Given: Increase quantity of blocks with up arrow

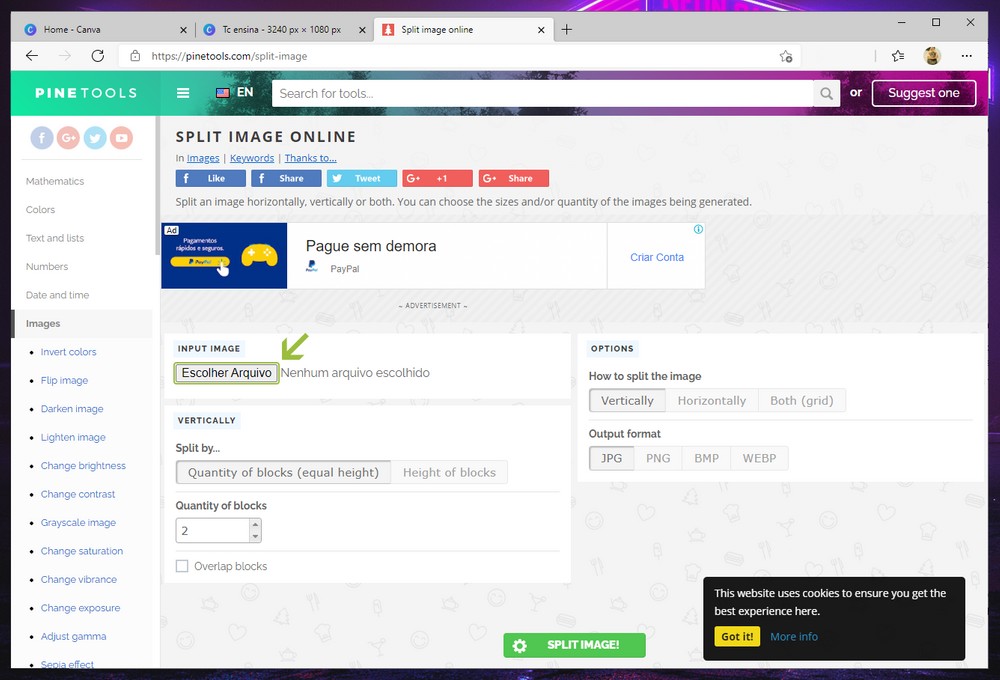Looking at the screenshot, I should click(255, 524).
